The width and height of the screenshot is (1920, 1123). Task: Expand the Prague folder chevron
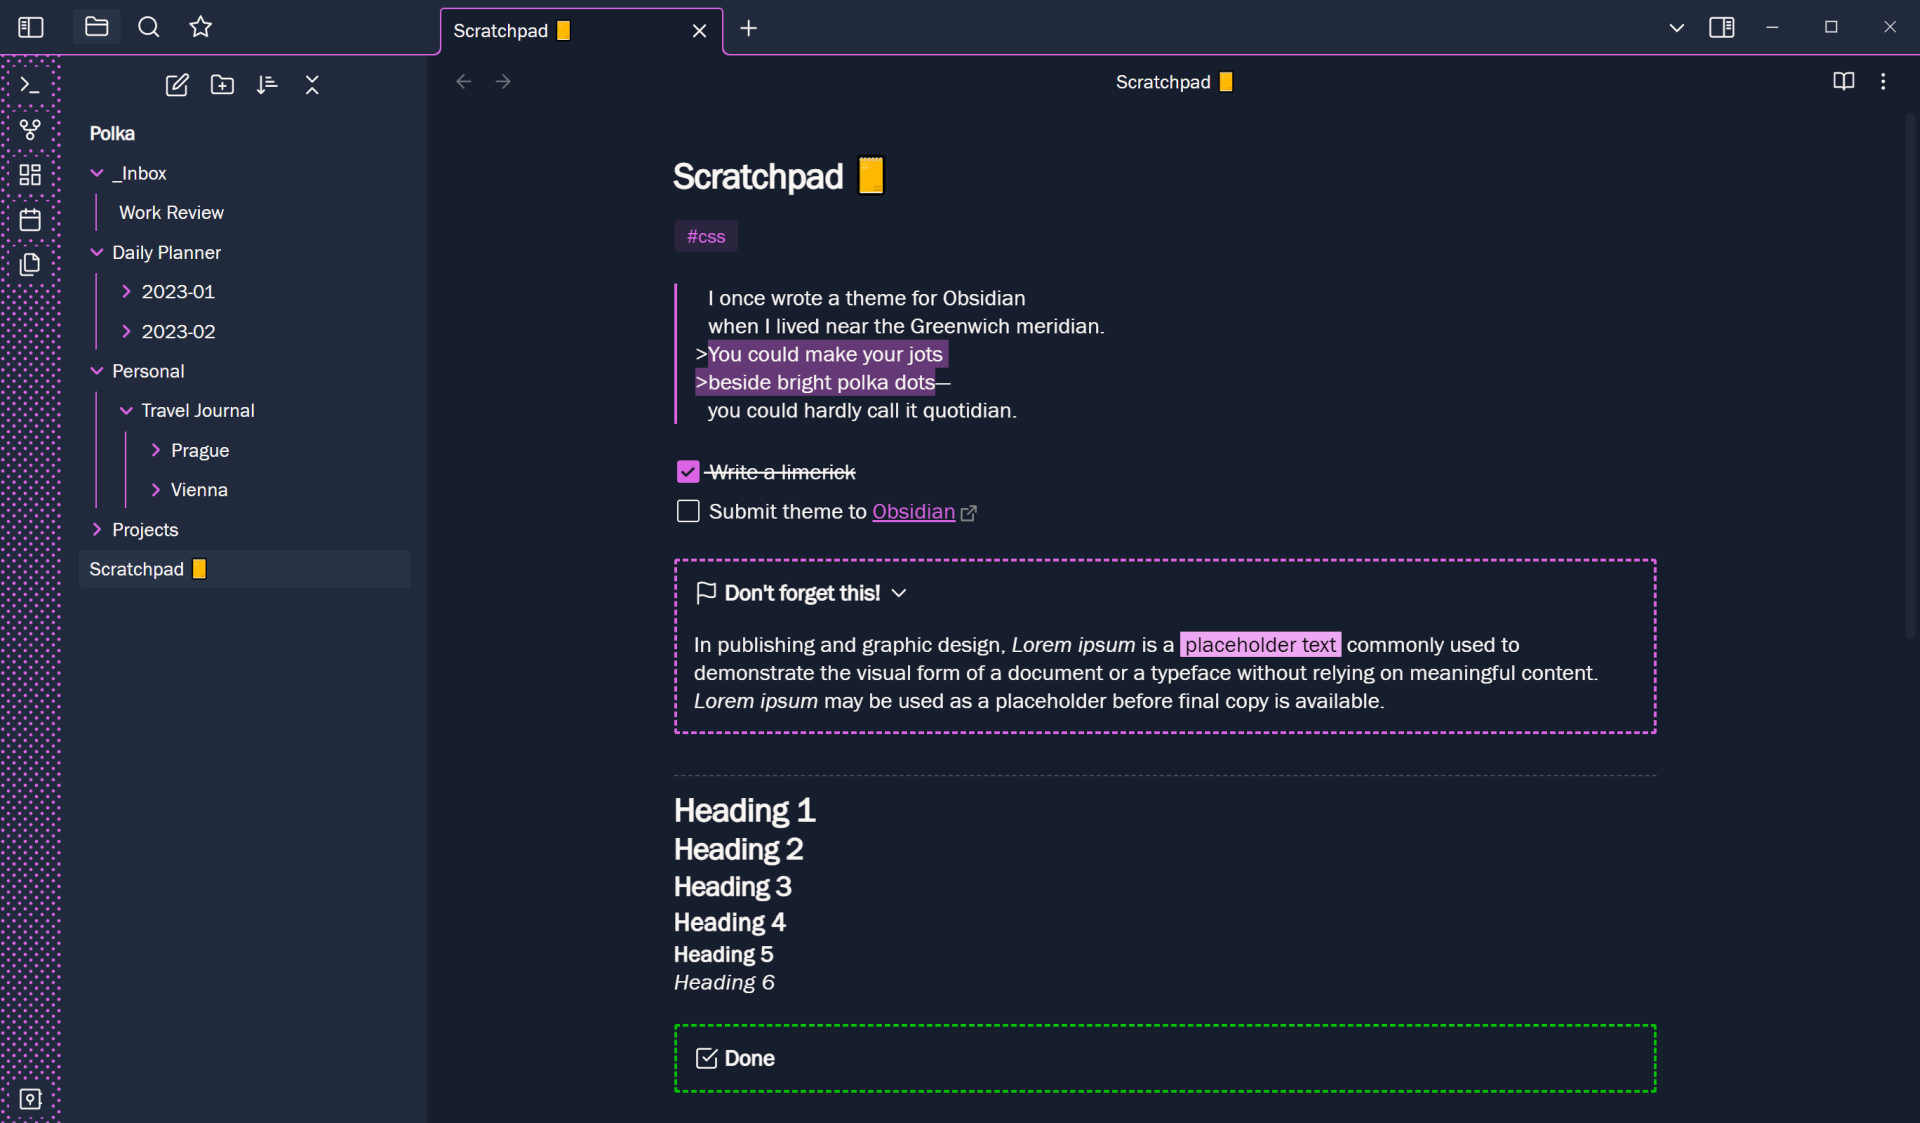(156, 450)
